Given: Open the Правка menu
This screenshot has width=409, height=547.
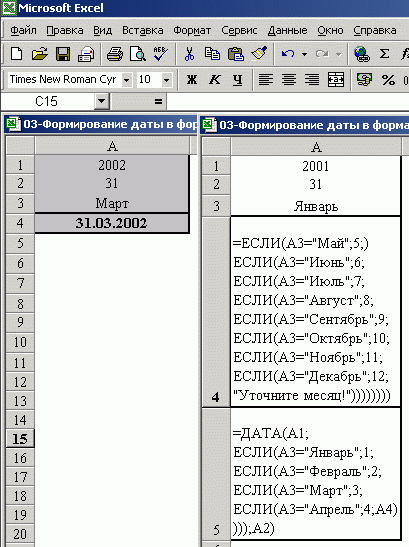Looking at the screenshot, I should 65,30.
